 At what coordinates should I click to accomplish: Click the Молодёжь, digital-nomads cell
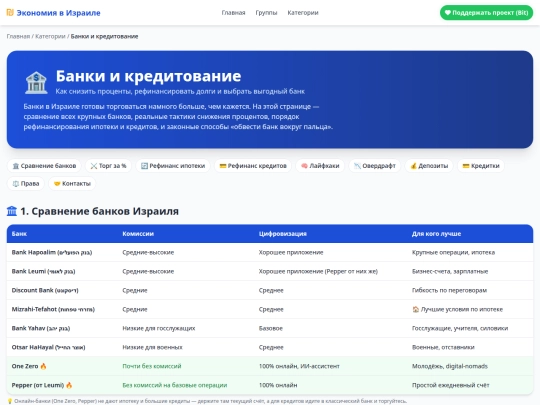[x=450, y=366]
